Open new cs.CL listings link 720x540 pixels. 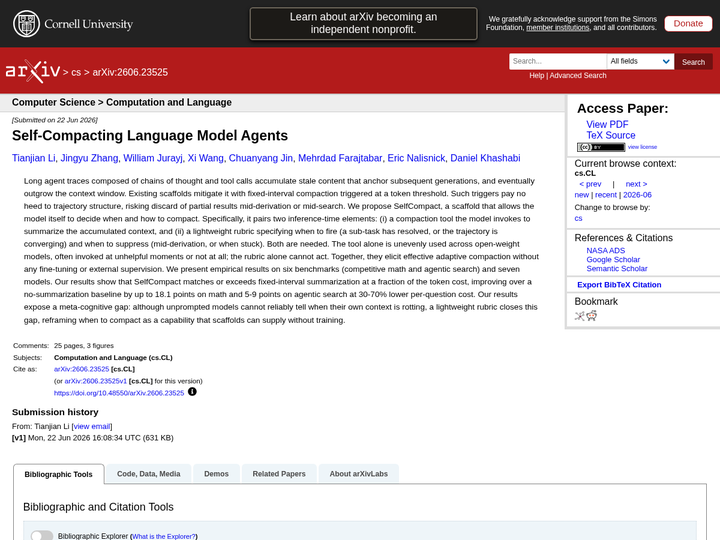tap(581, 195)
